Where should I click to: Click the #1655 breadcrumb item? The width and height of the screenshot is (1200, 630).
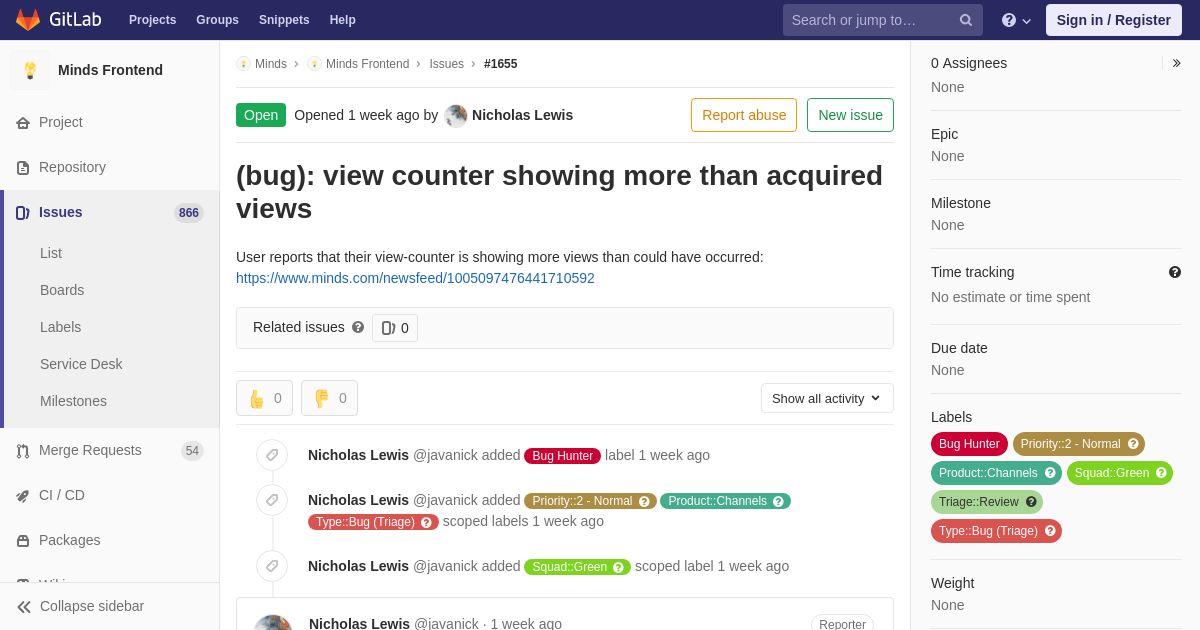tap(500, 64)
